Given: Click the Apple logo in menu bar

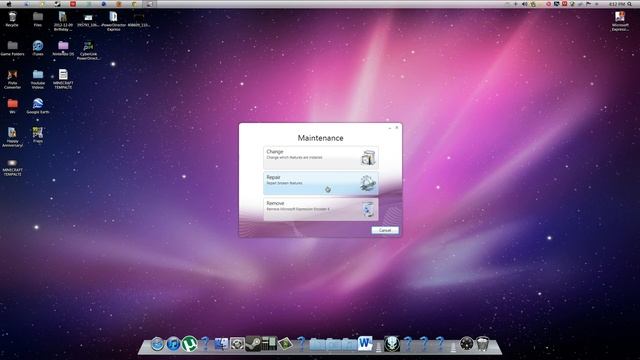Looking at the screenshot, I should point(9,4).
